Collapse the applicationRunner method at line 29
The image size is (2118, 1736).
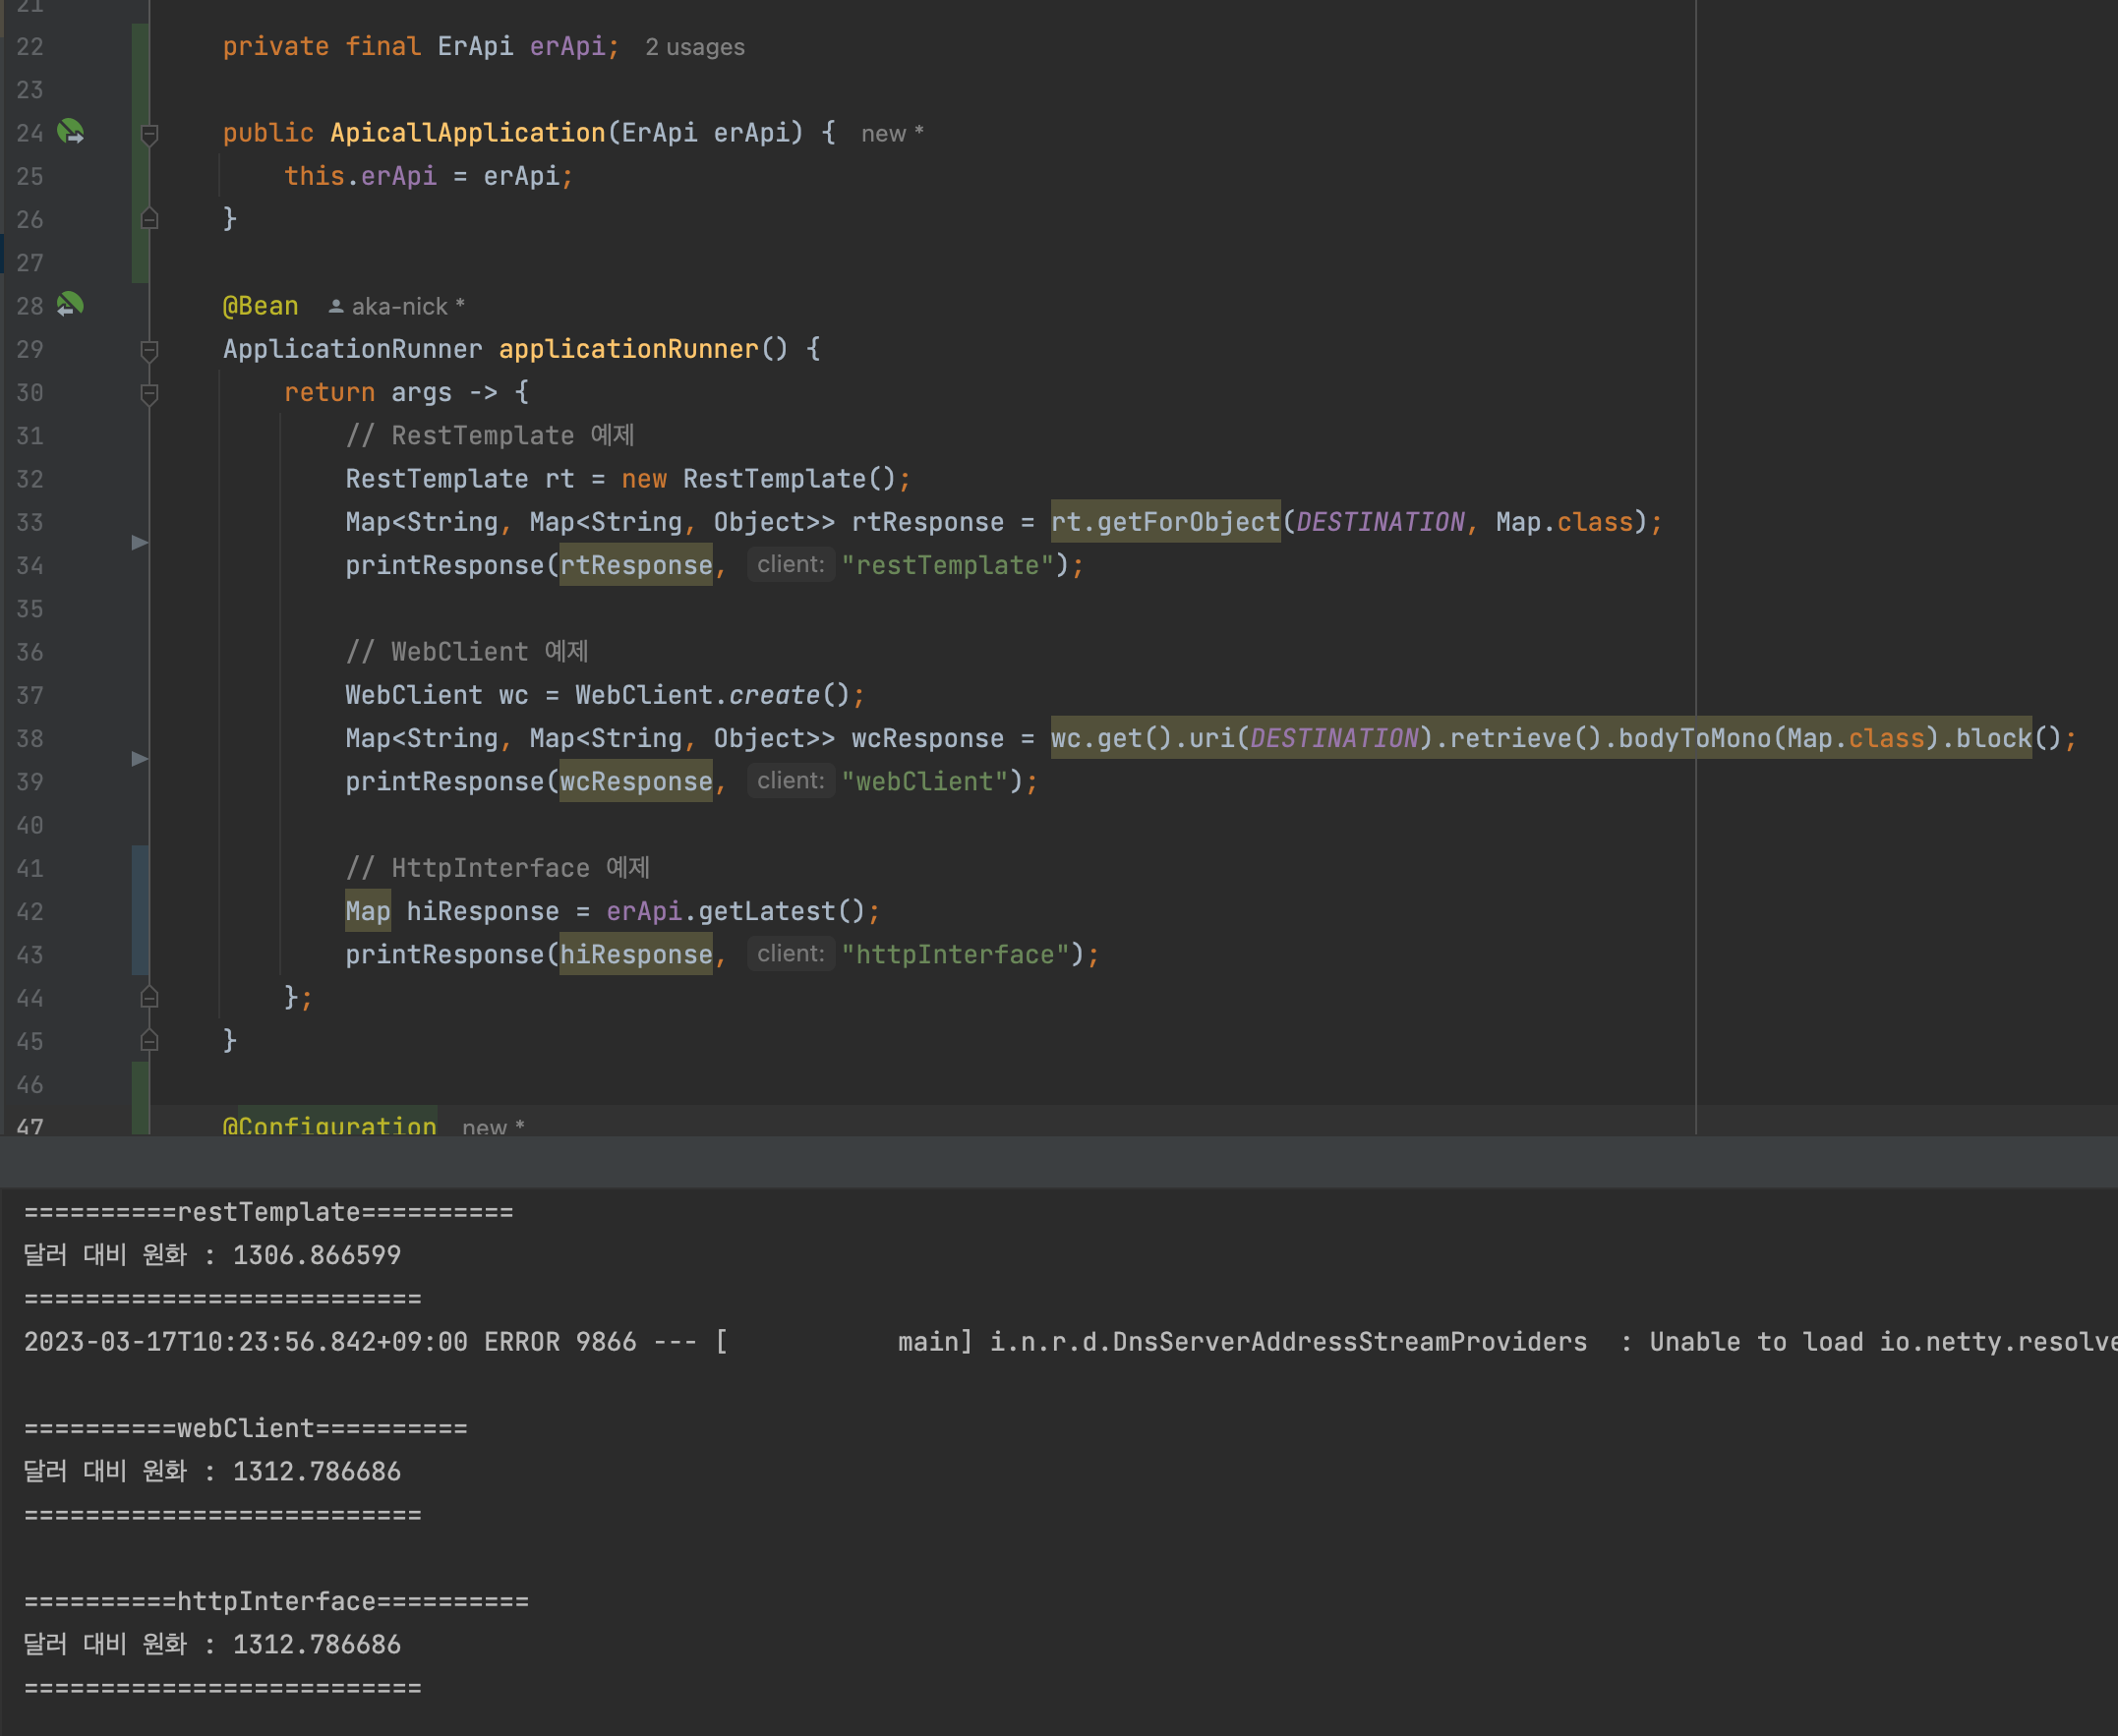[150, 350]
